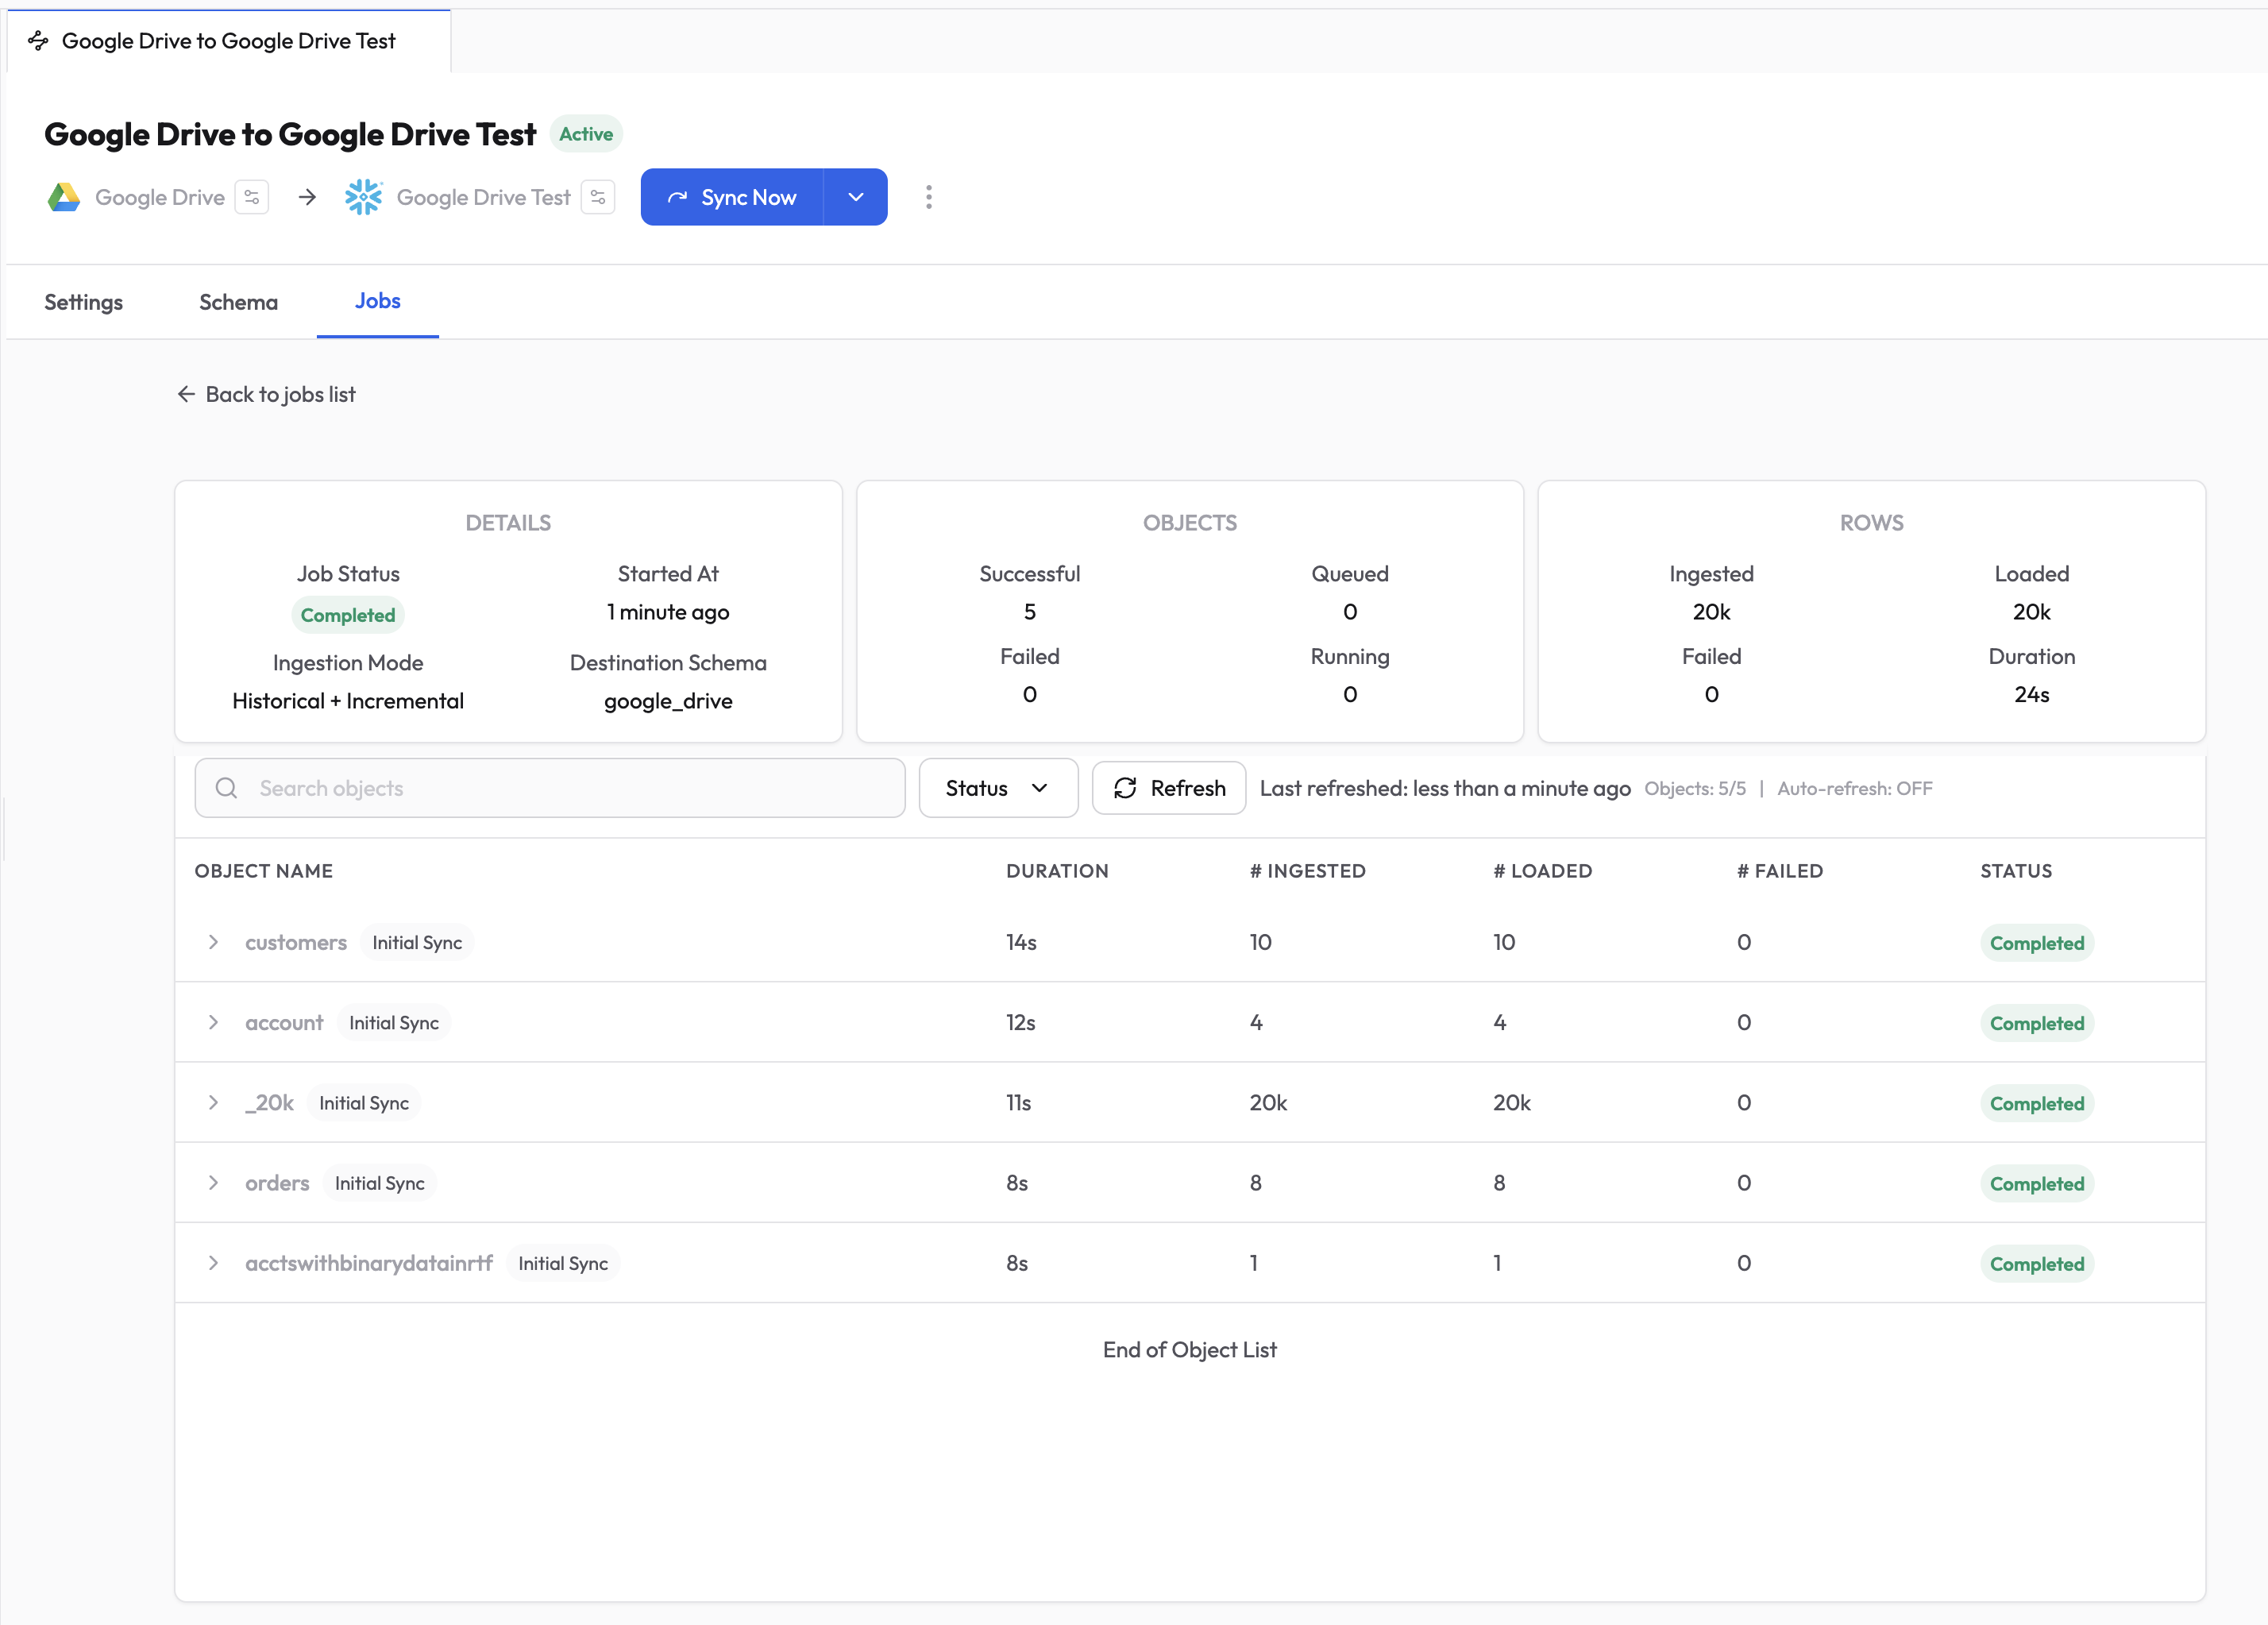Viewport: 2268px width, 1625px height.
Task: Expand the customers object row
Action: [x=213, y=942]
